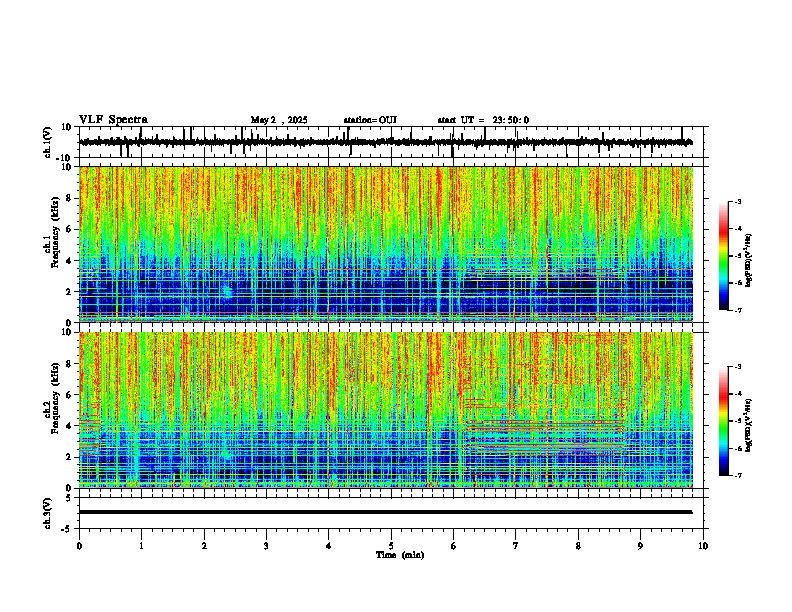Image resolution: width=792 pixels, height=612 pixels.
Task: Click the ch.2 spectrogram color scale bar
Action: pyautogui.click(x=724, y=421)
